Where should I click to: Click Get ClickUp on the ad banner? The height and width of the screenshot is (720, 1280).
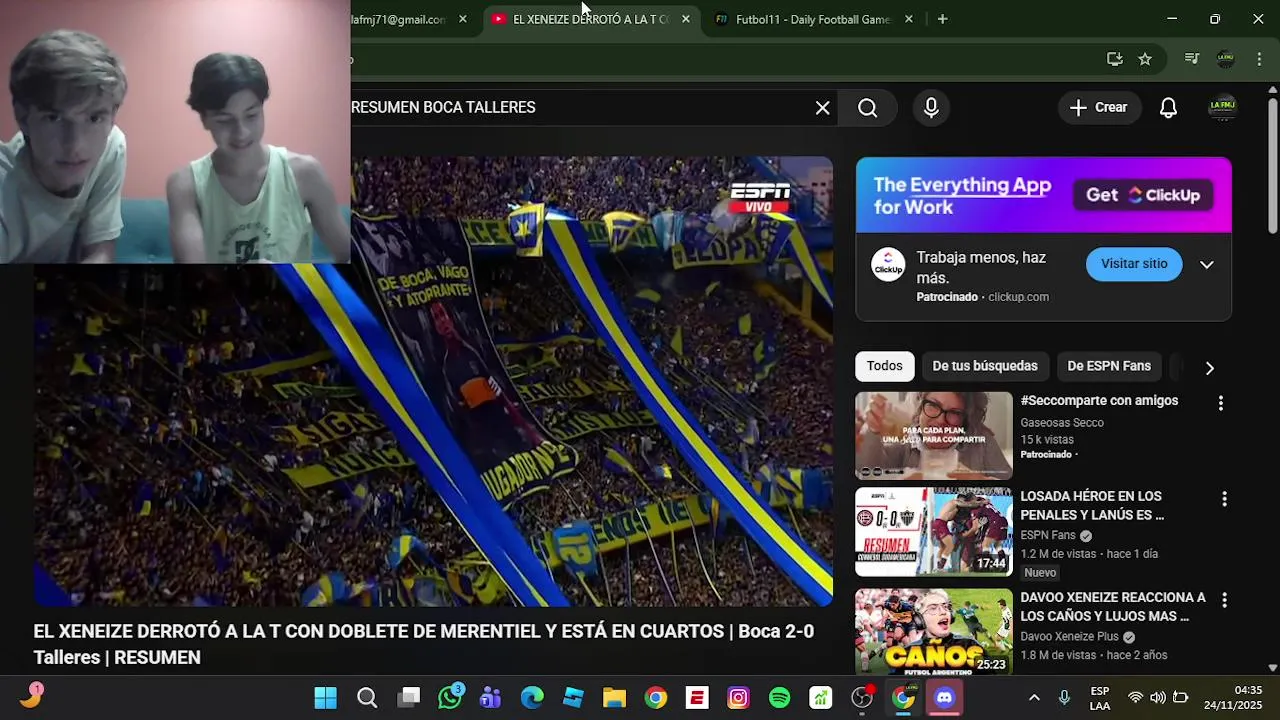[1143, 195]
